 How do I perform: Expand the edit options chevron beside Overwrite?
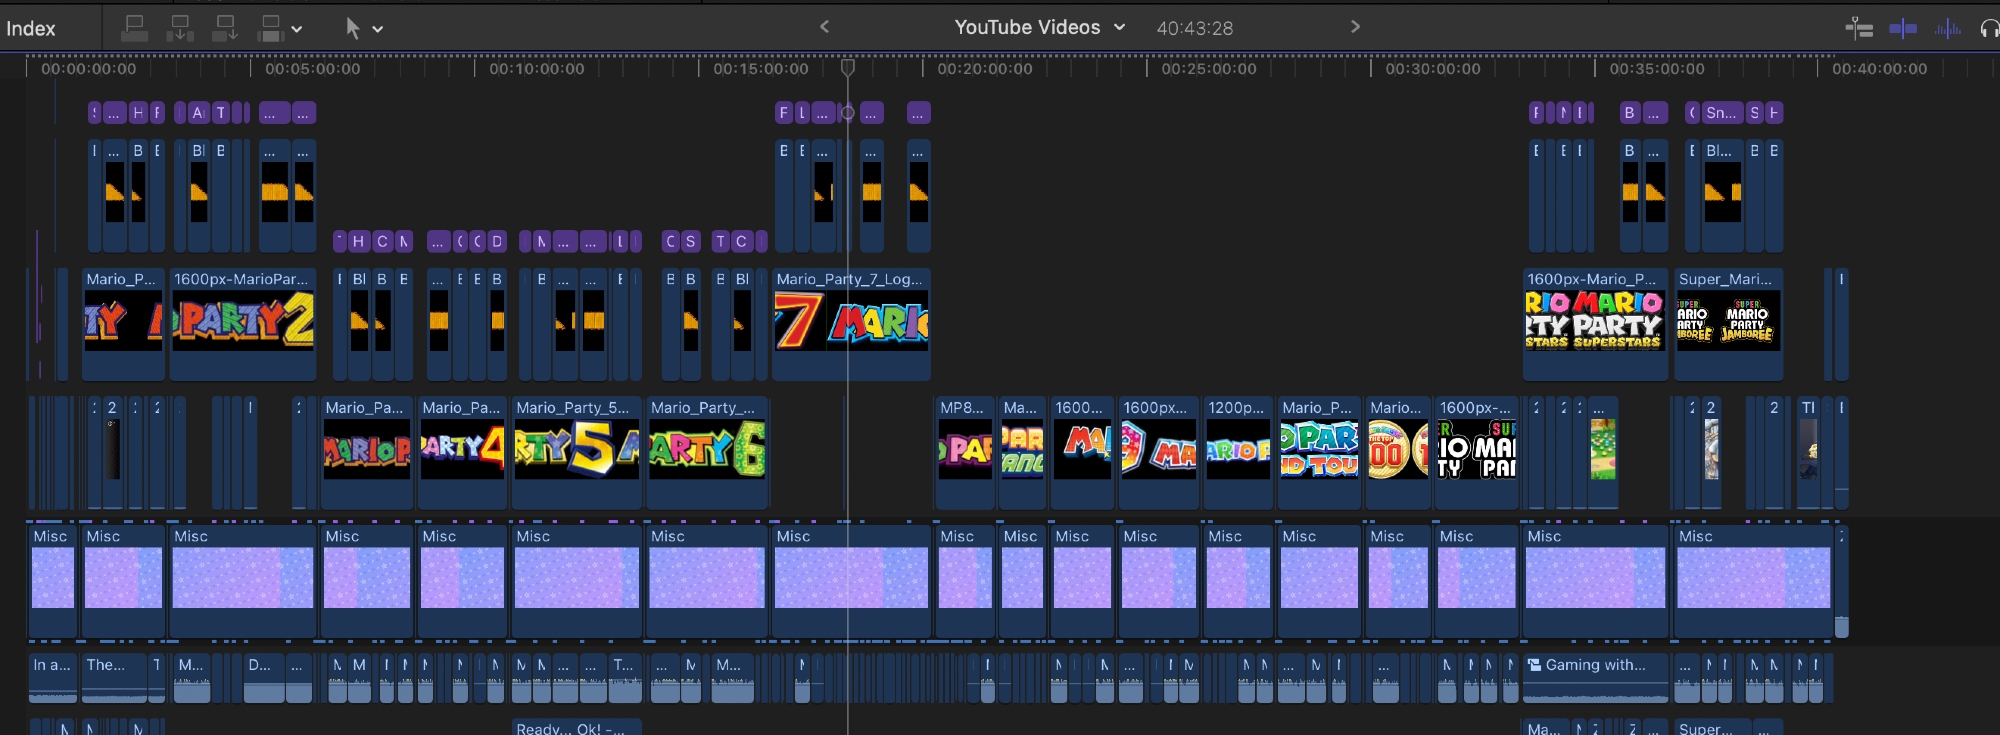click(x=297, y=29)
